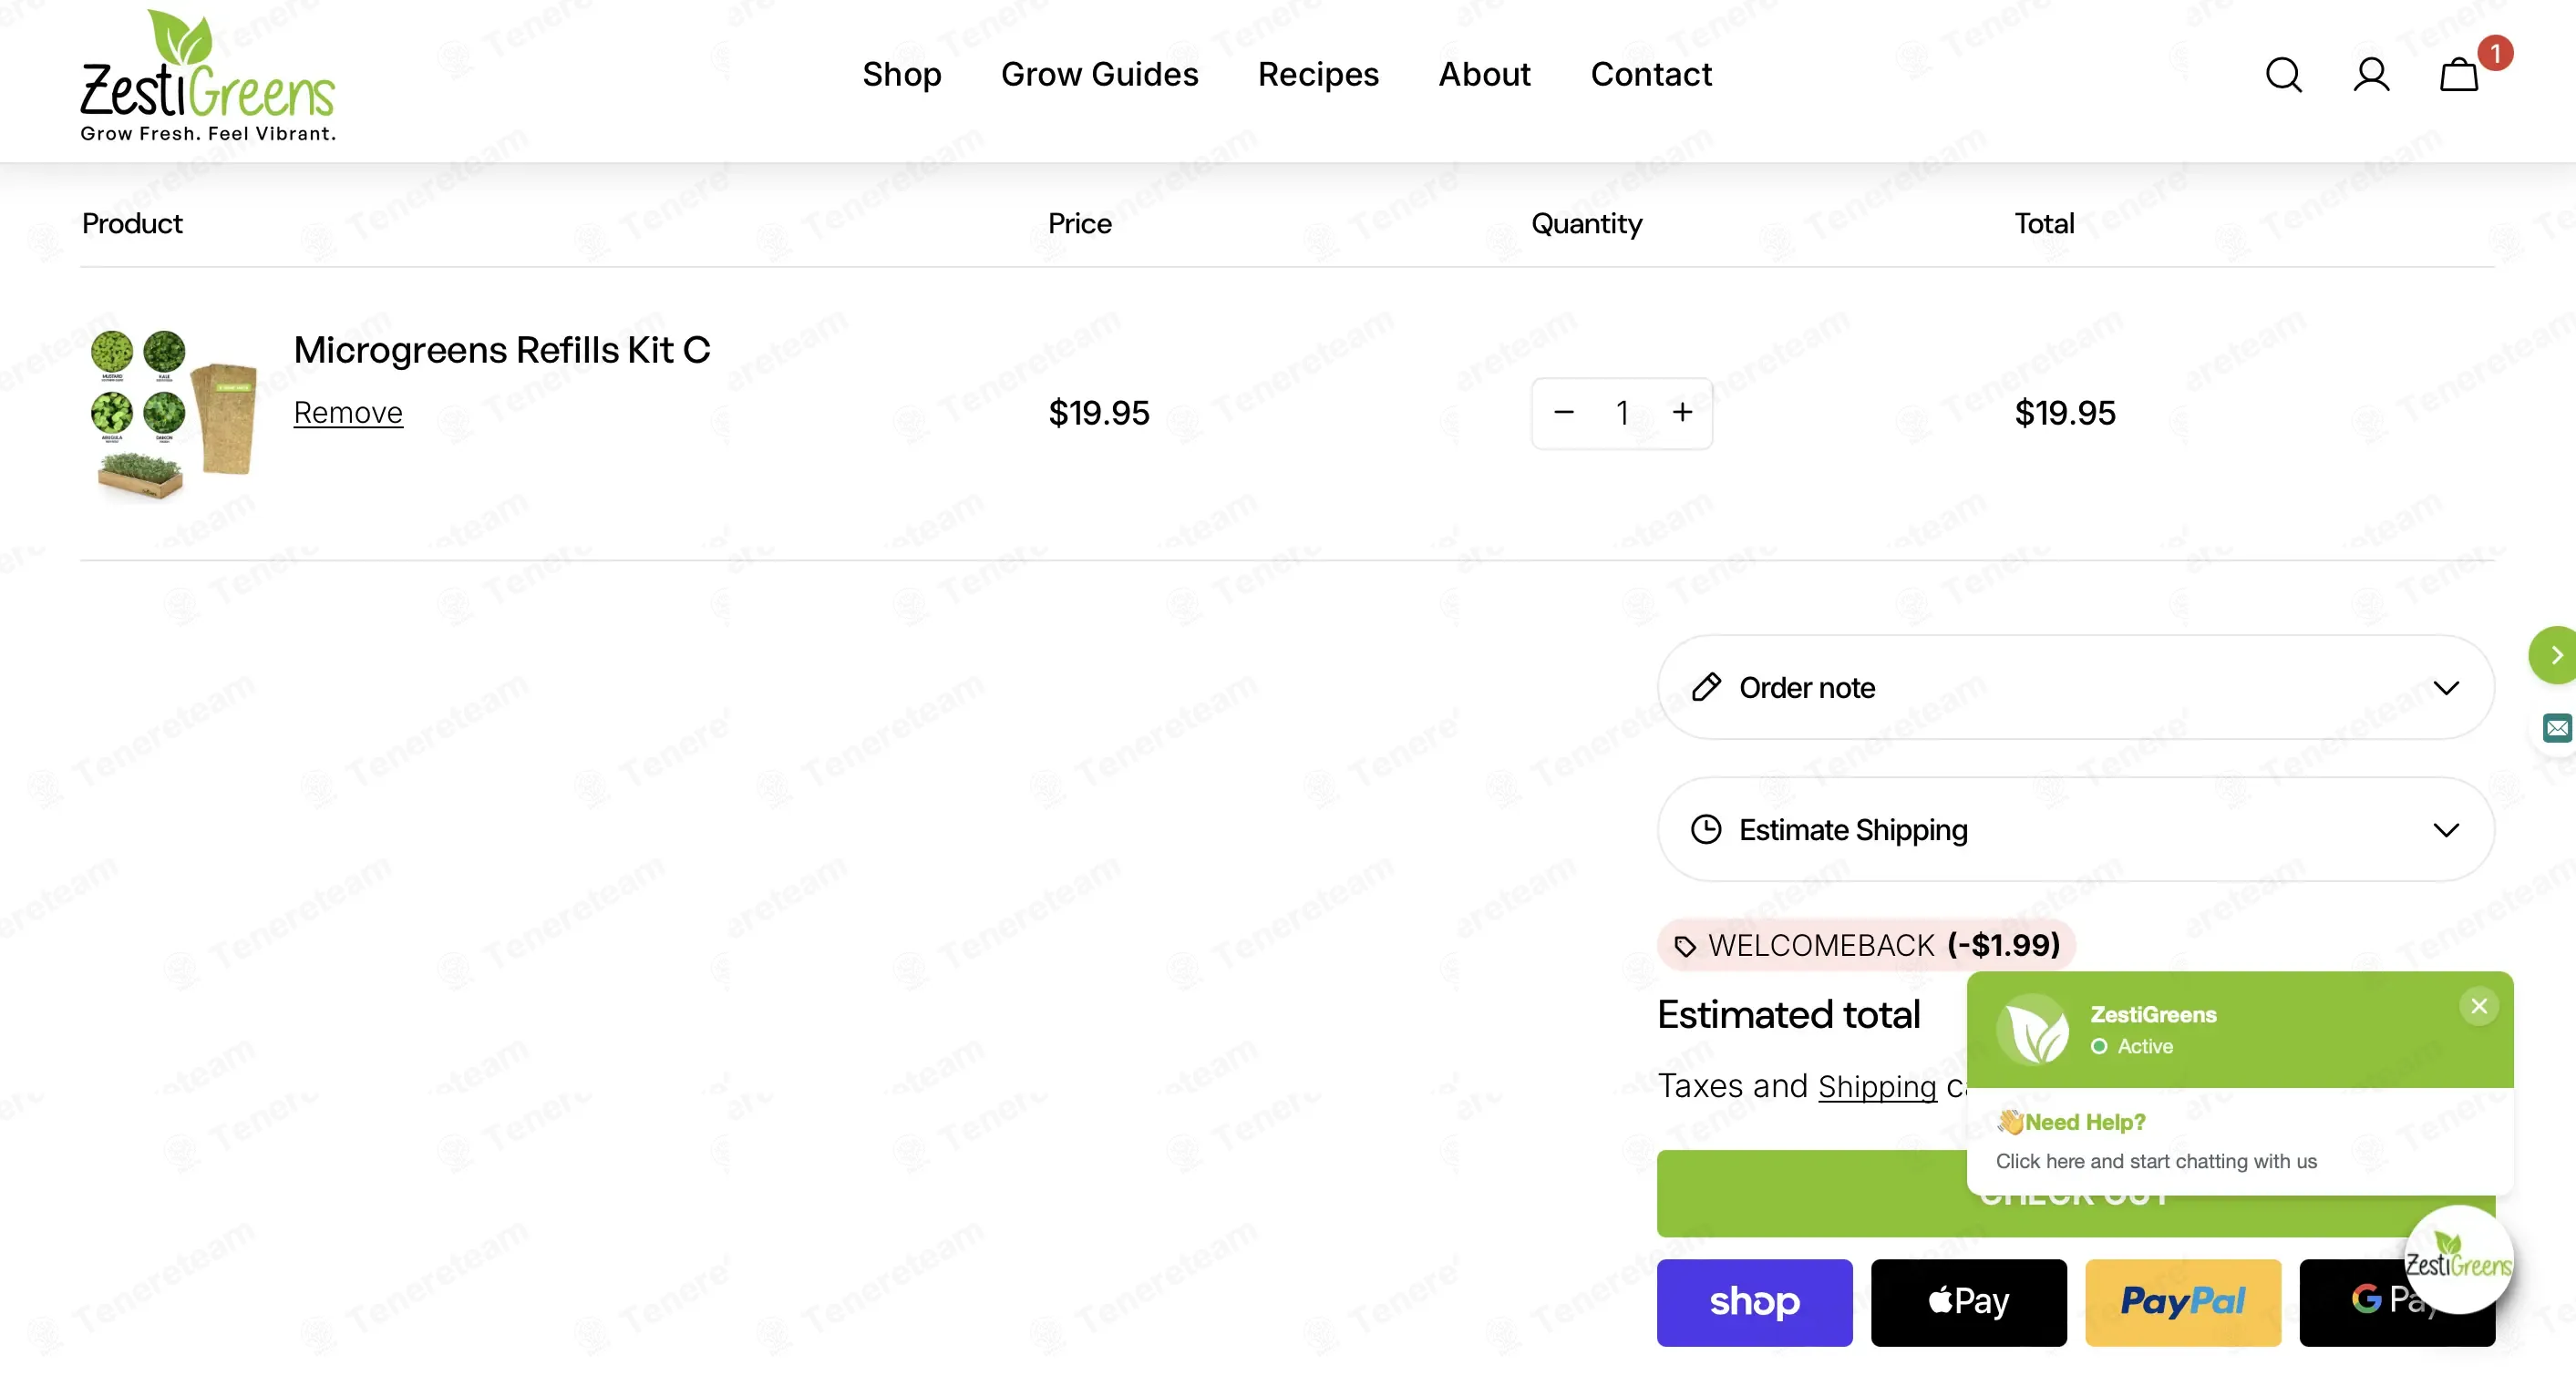2576x1396 pixels.
Task: Open the search magnifier icon
Action: point(2283,75)
